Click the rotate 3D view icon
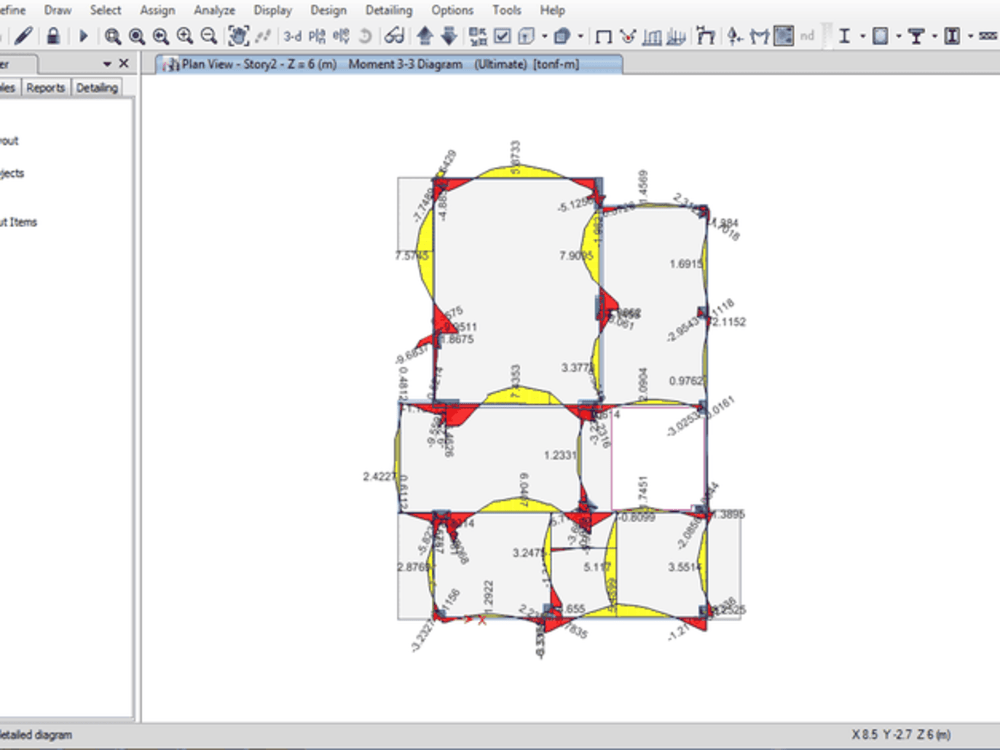Screen dimensions: 1000x750 click(x=365, y=36)
